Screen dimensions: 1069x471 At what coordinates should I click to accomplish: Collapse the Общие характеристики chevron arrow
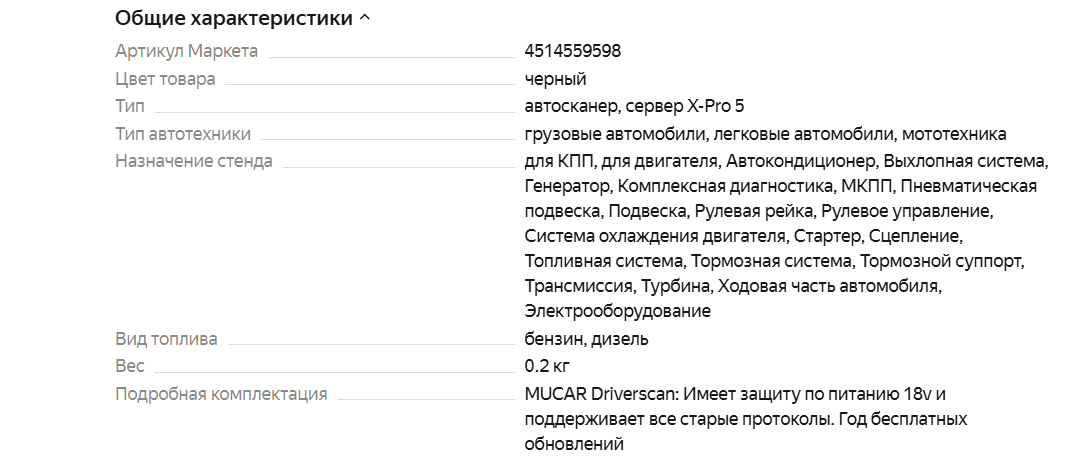364,19
